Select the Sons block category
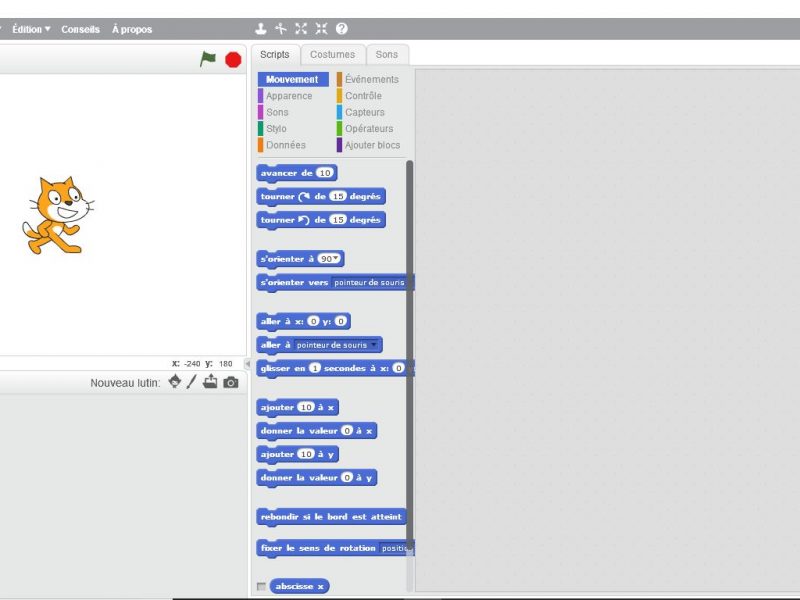Screen dimensions: 800x600 pyautogui.click(x=273, y=112)
